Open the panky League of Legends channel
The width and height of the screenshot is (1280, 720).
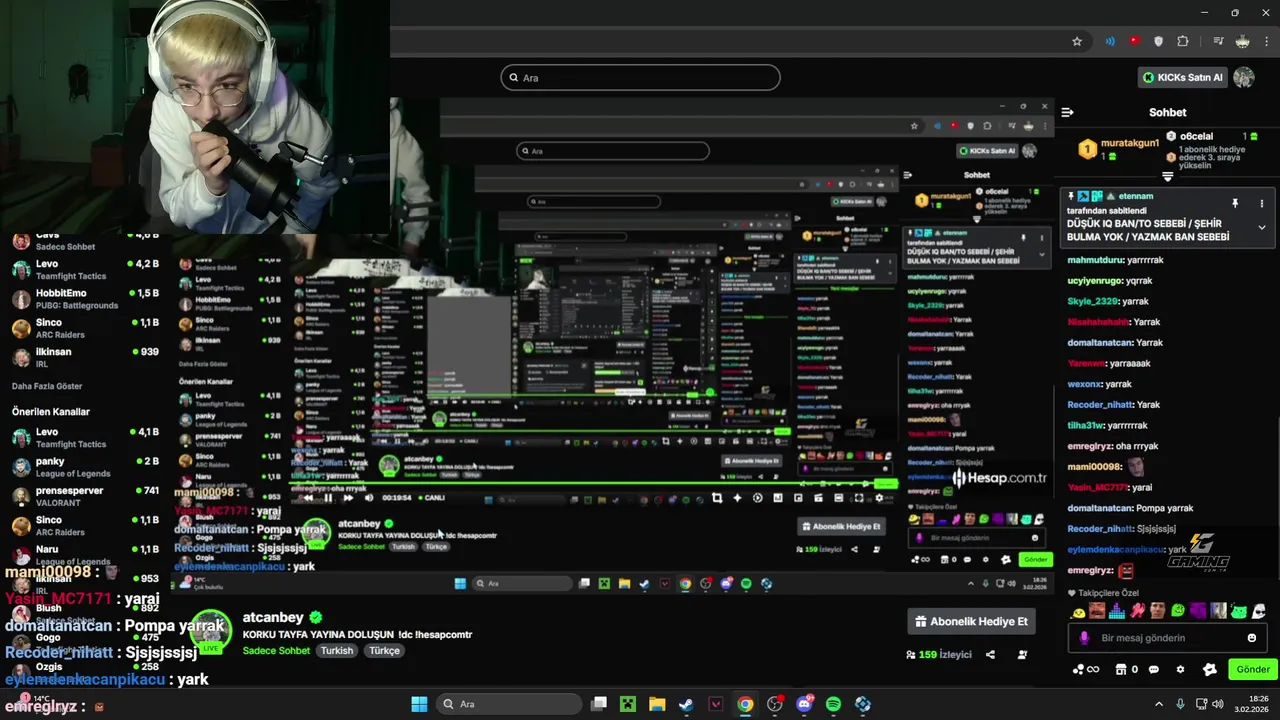[85, 467]
